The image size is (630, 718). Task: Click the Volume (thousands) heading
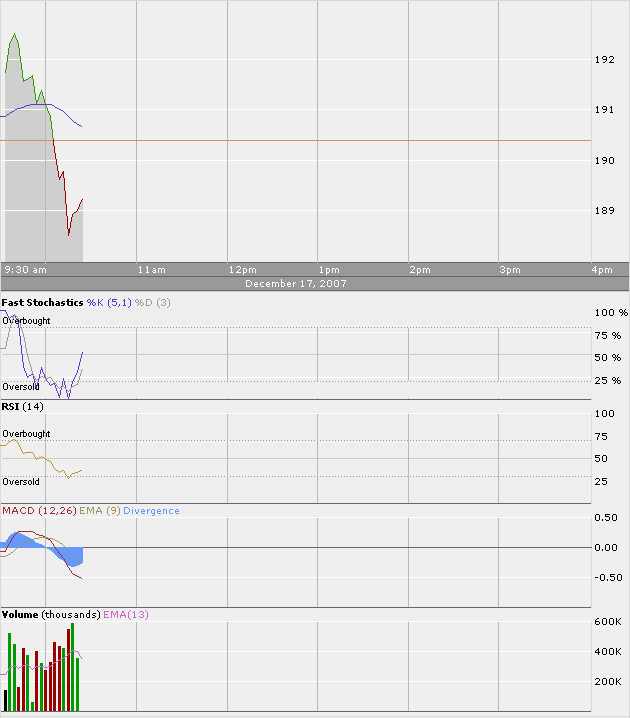coord(51,615)
